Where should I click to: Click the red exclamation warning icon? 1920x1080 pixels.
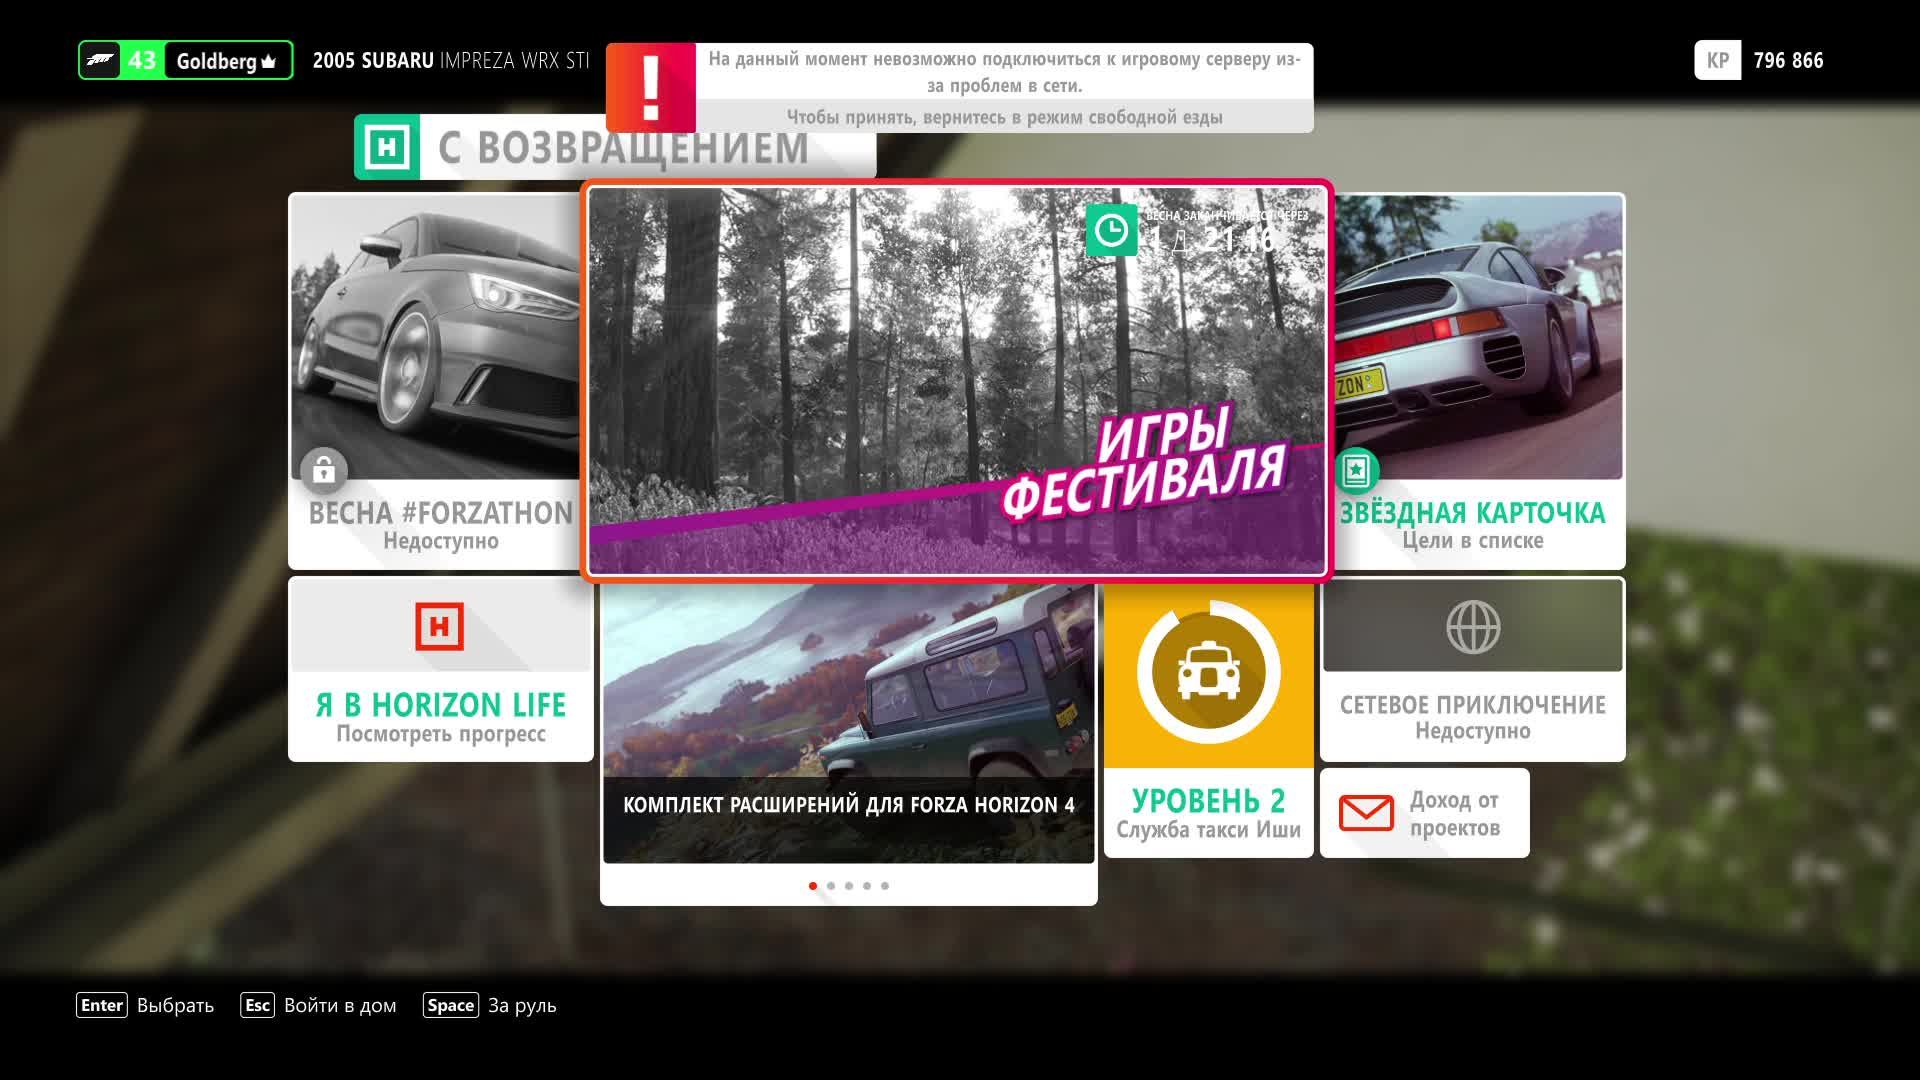(651, 88)
